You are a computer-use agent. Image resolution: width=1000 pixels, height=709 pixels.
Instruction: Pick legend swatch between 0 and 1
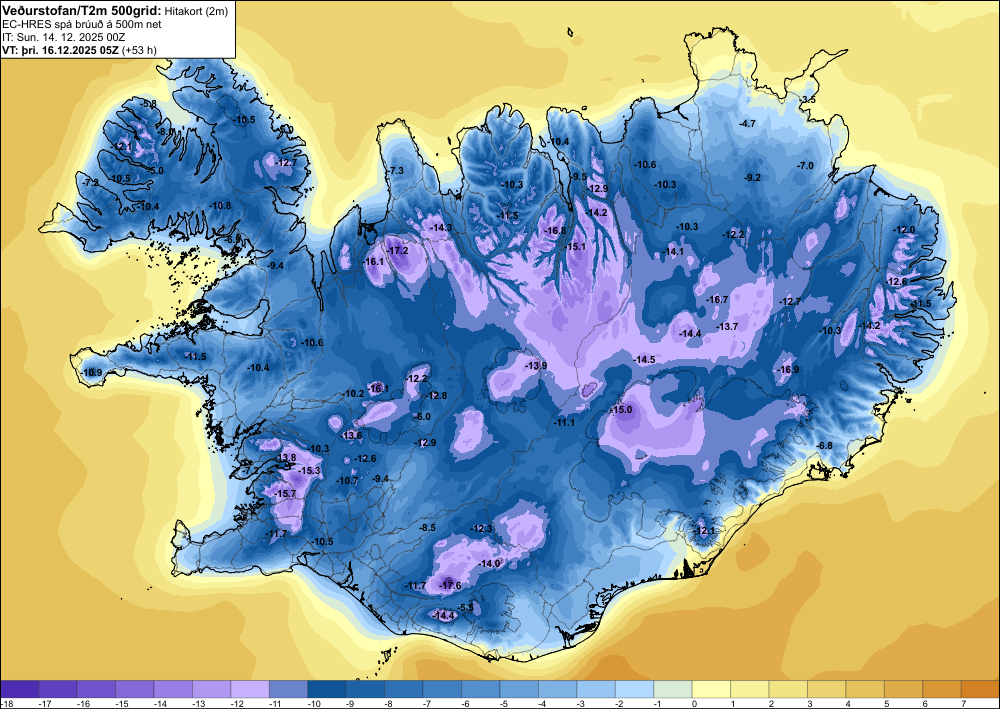pyautogui.click(x=711, y=689)
